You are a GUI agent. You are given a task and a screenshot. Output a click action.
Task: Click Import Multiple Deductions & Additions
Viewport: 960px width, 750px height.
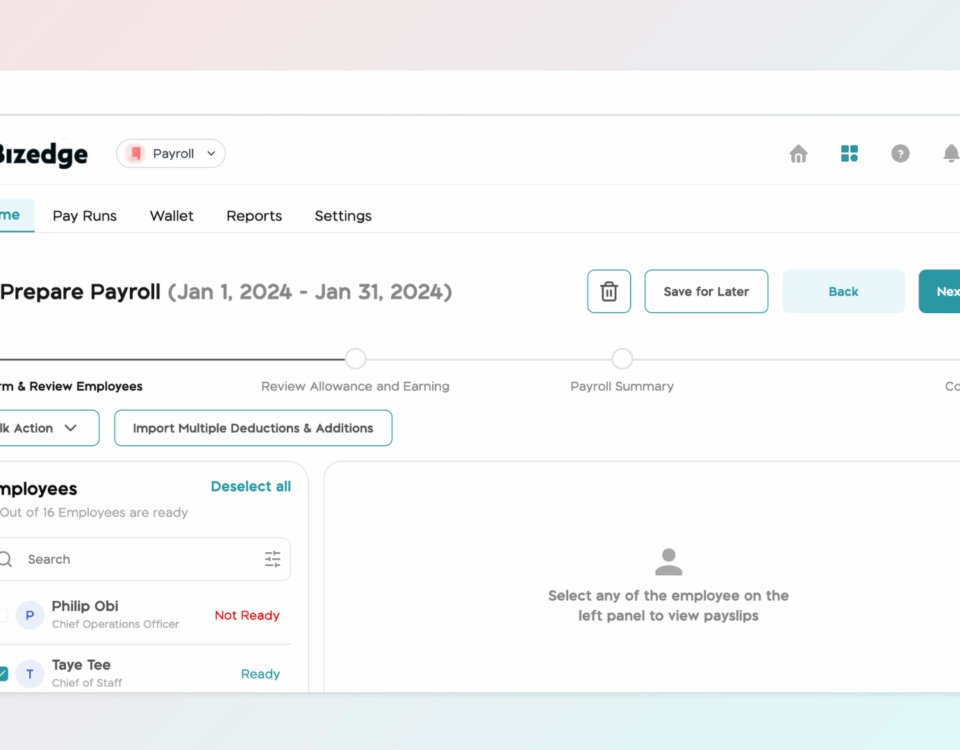[253, 428]
